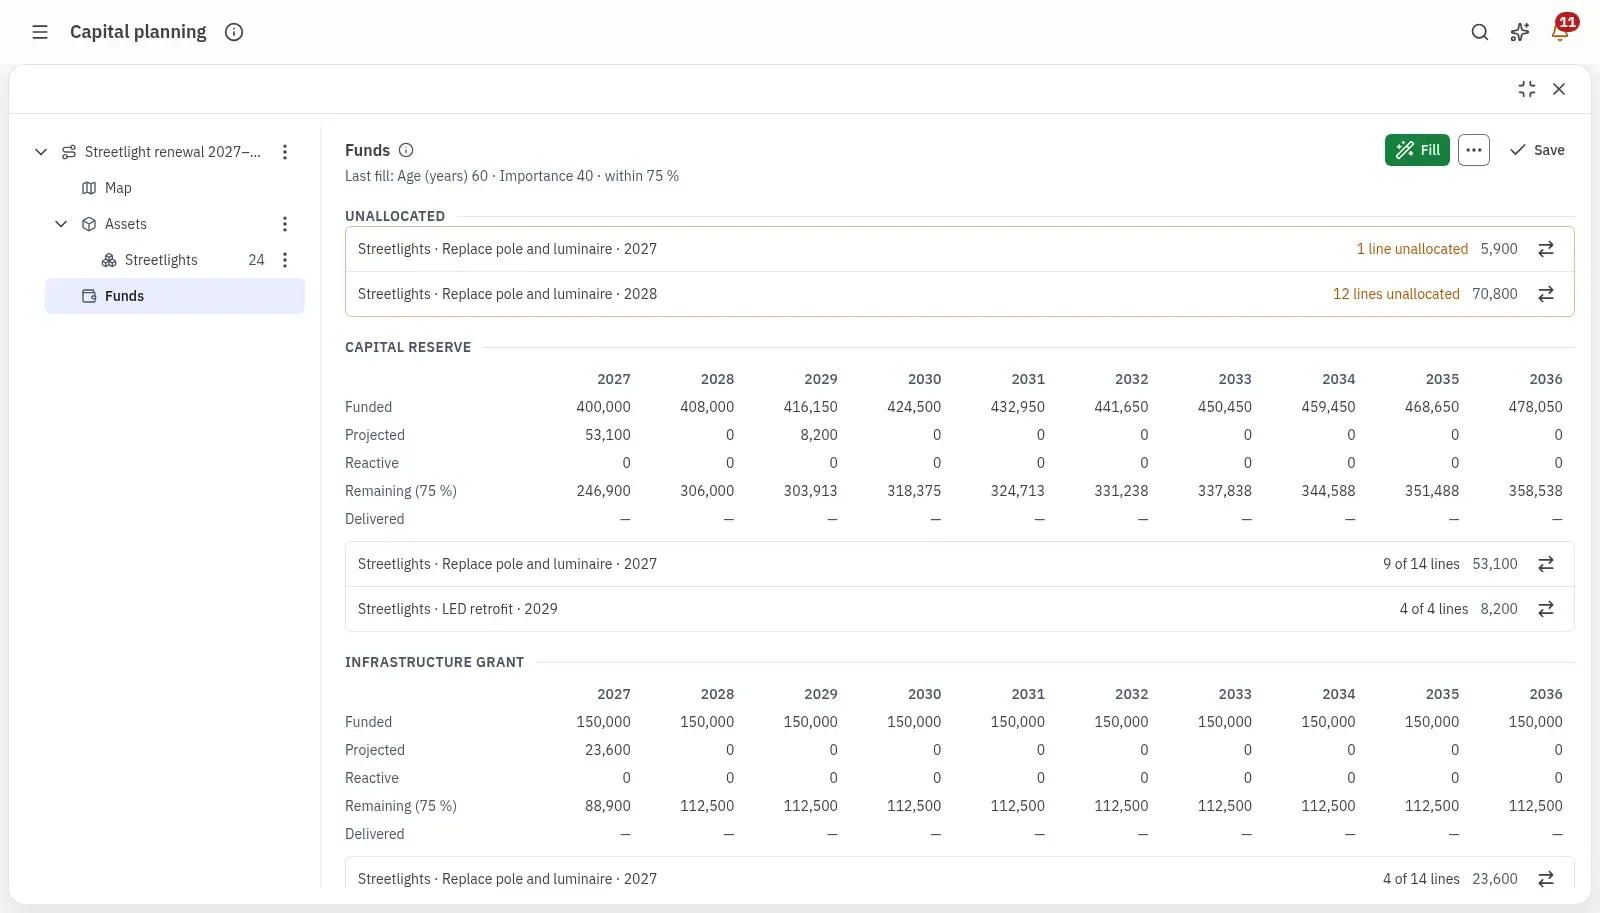1600x913 pixels.
Task: Collapse the Assets tree node
Action: (x=61, y=224)
